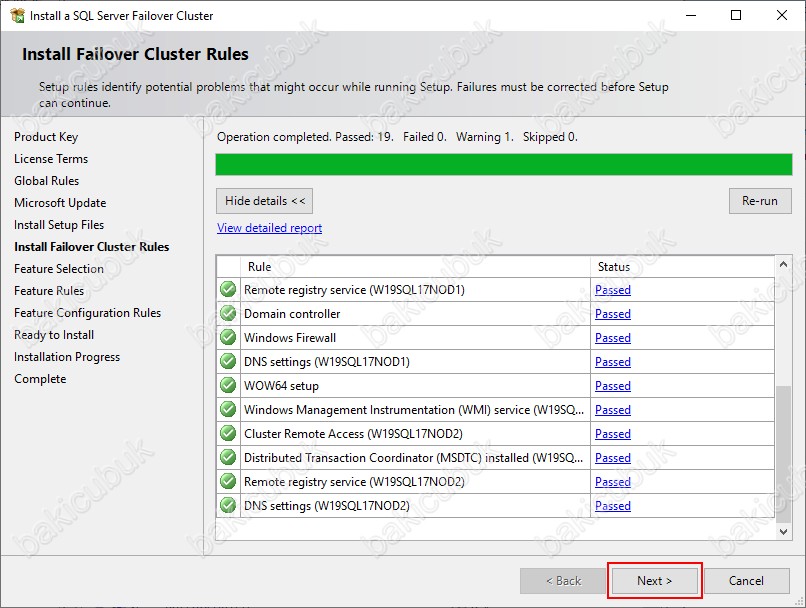Select the Installation Progress step
The width and height of the screenshot is (806, 608).
pos(67,357)
